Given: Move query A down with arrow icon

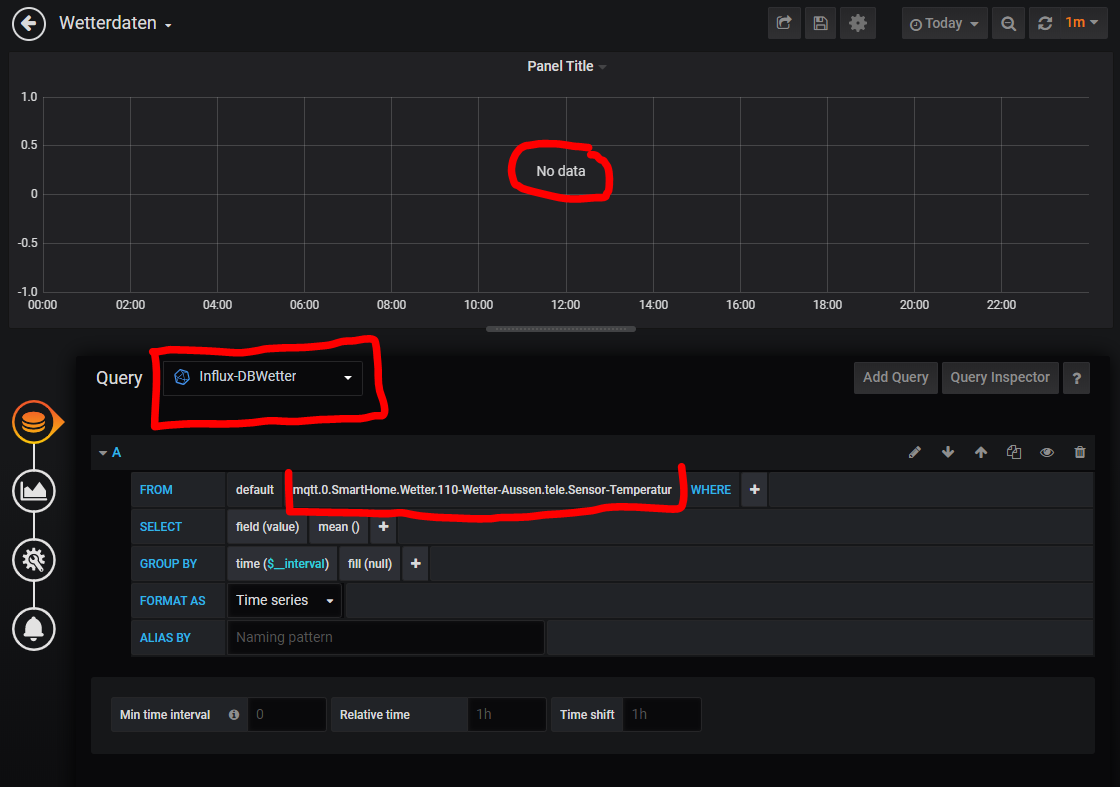Looking at the screenshot, I should click(948, 452).
